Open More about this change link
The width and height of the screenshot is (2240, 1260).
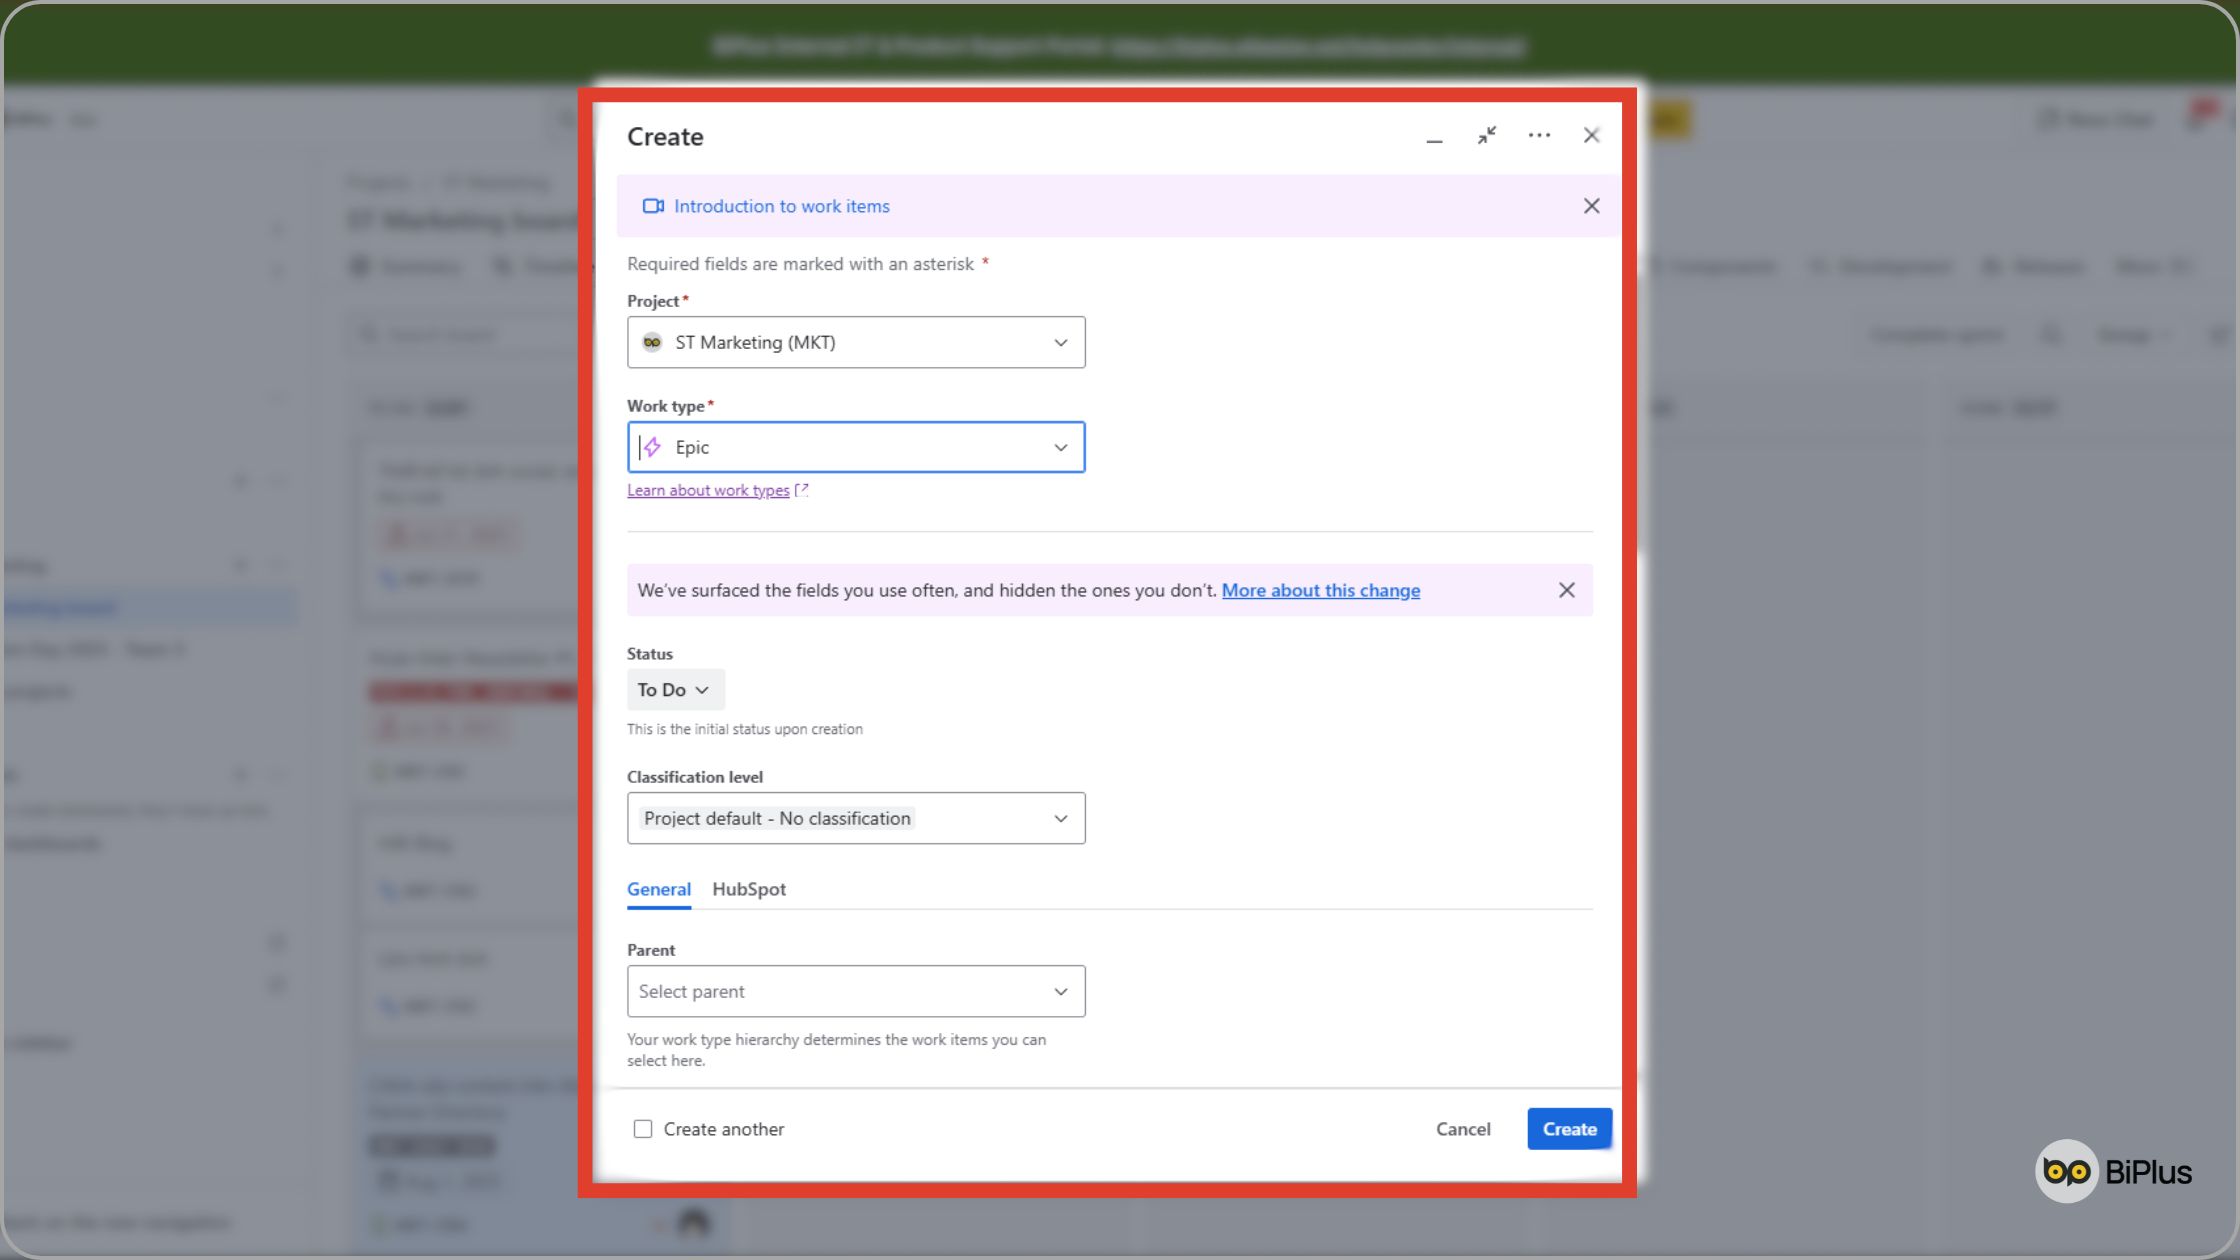(1321, 590)
